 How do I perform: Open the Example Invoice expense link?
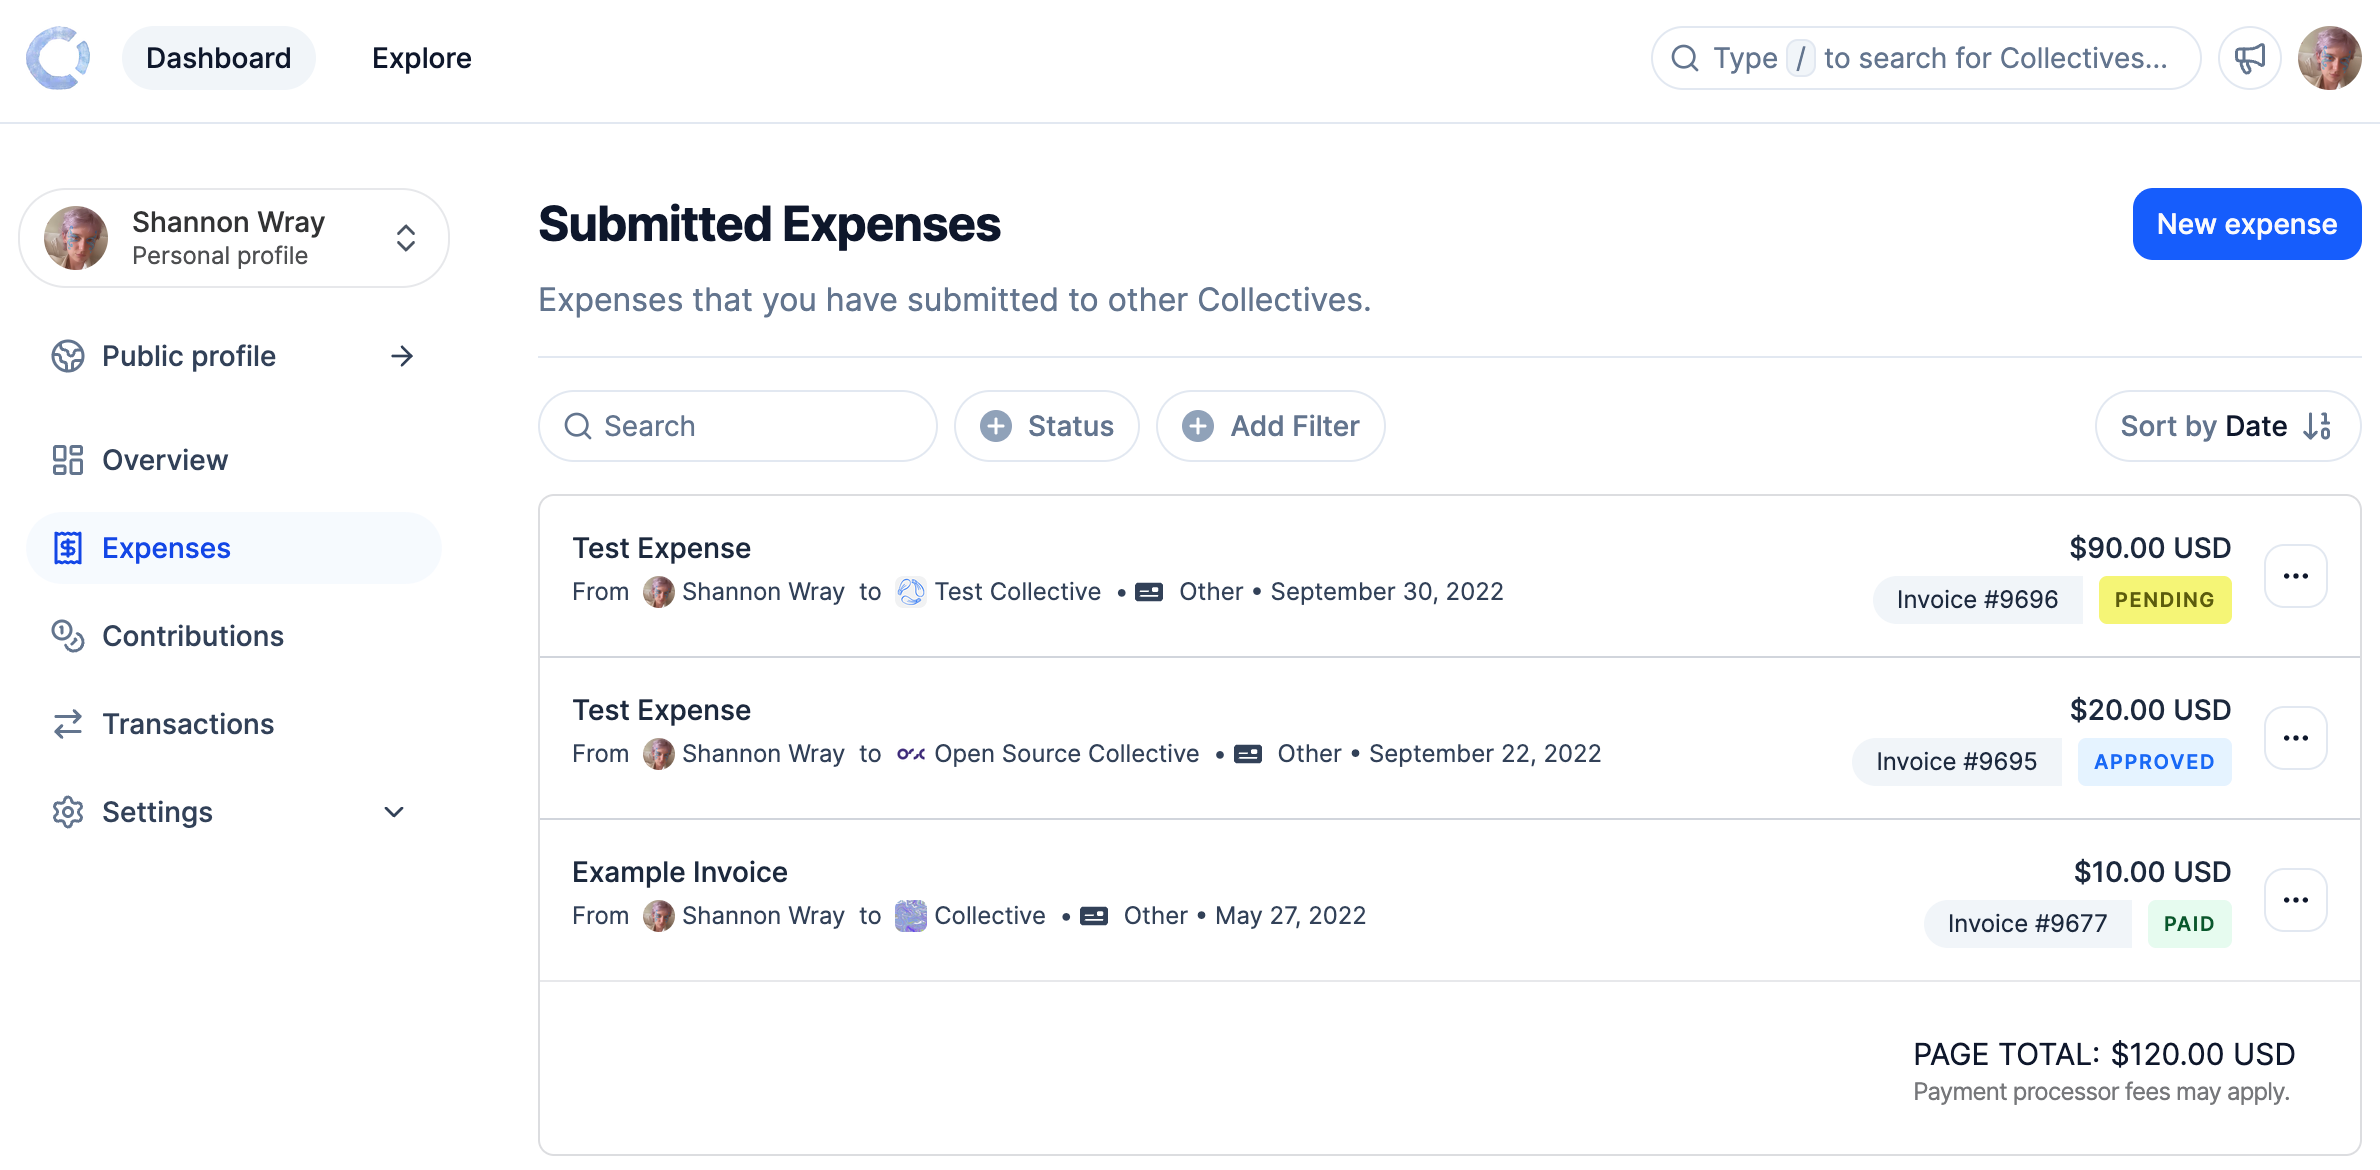click(679, 872)
